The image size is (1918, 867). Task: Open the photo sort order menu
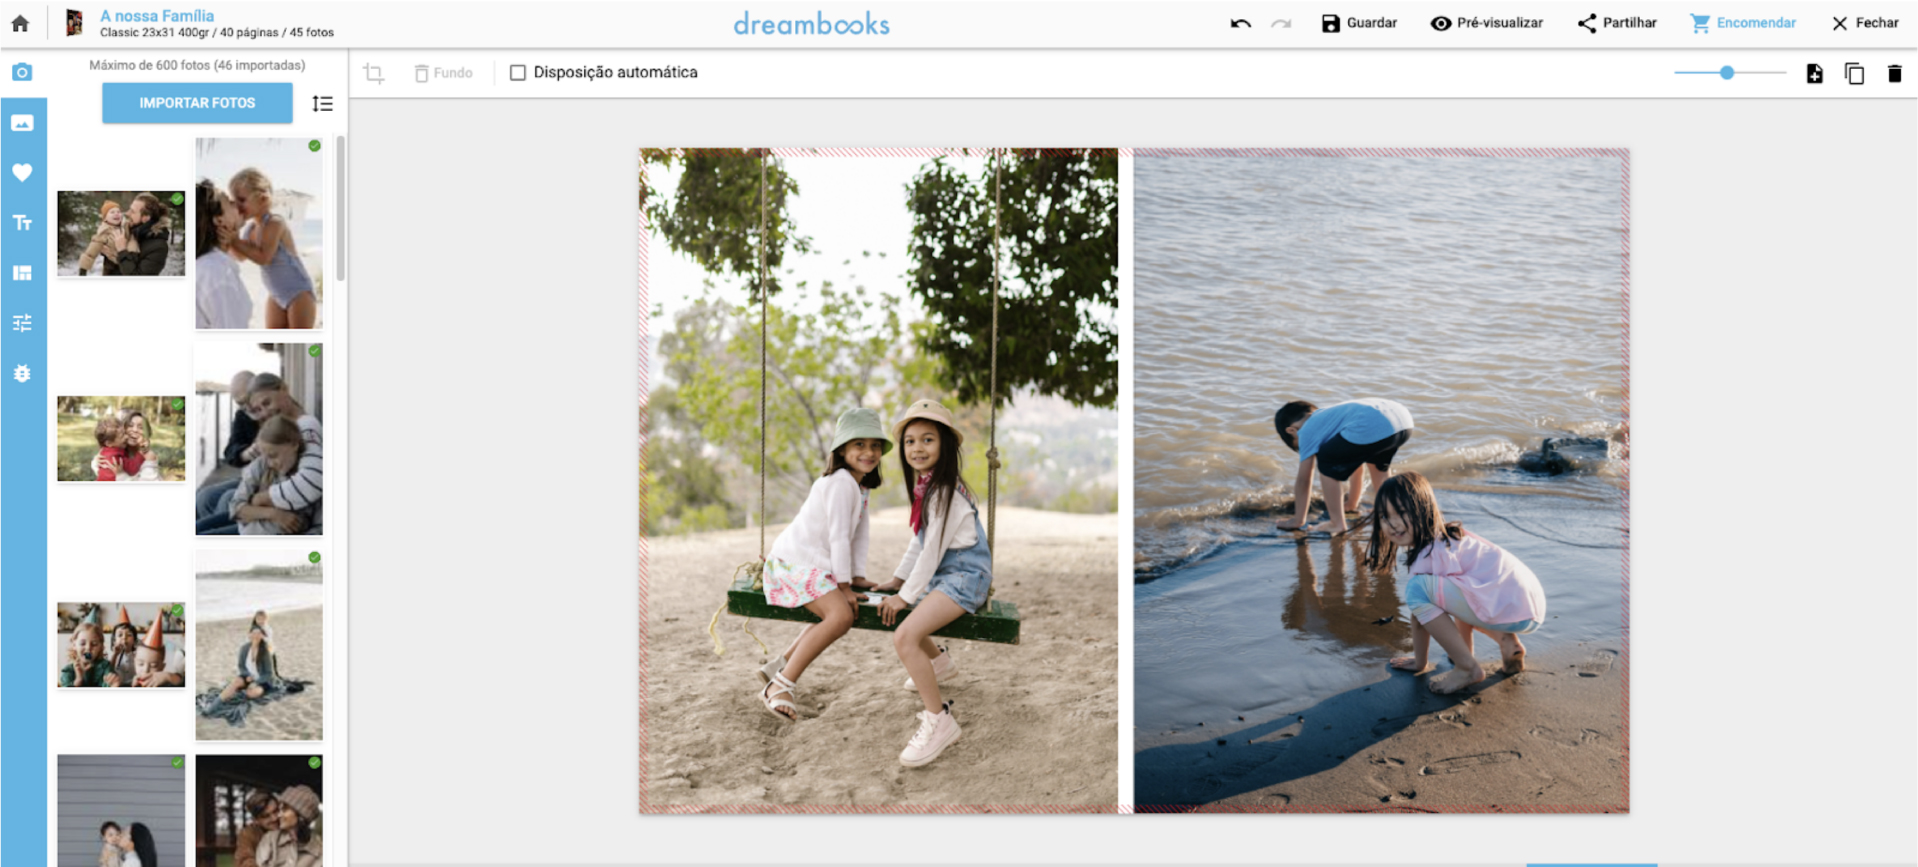tap(322, 103)
